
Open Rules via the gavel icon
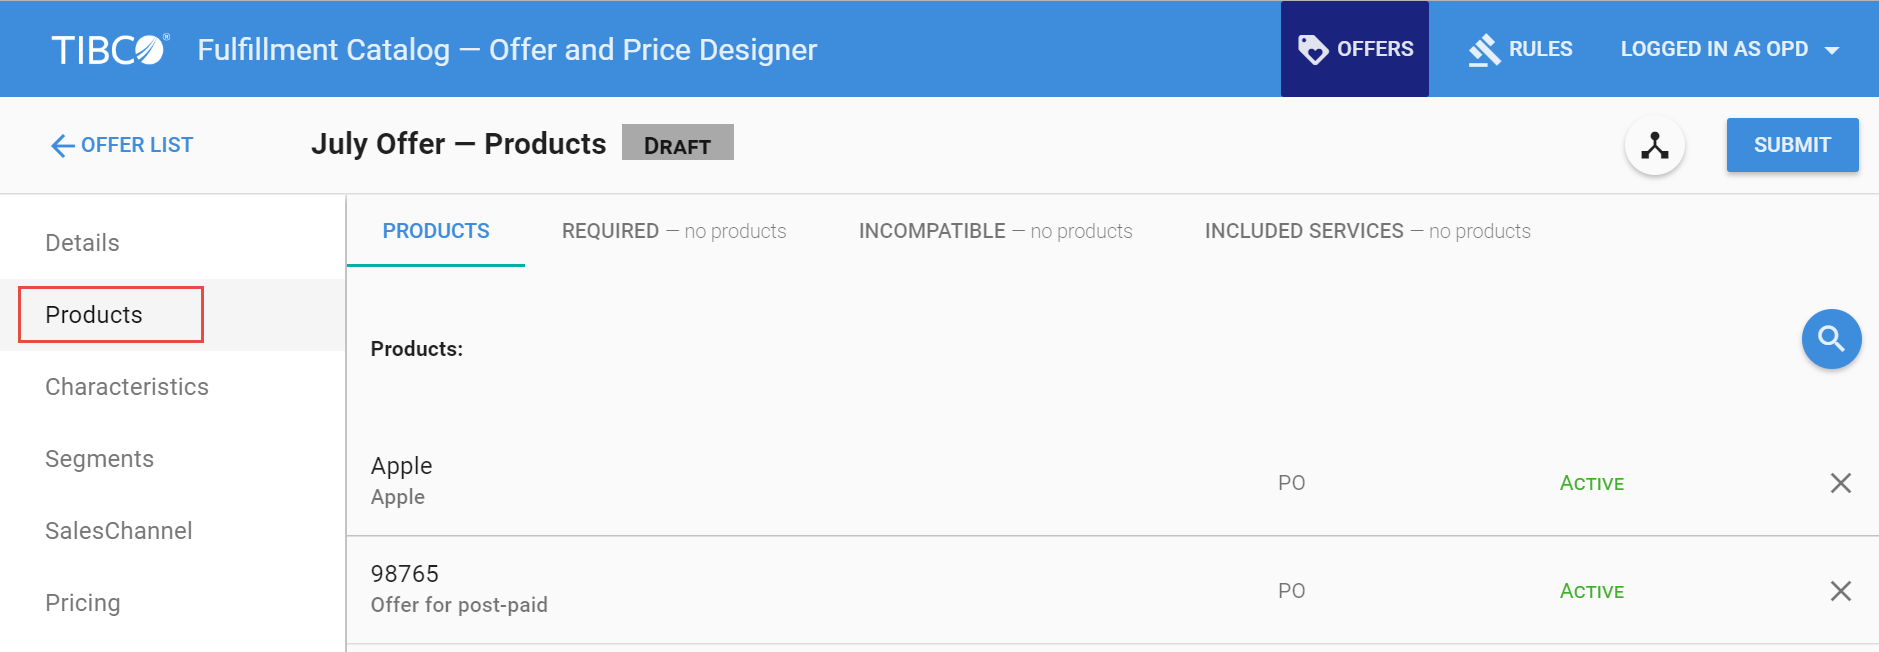(x=1484, y=49)
